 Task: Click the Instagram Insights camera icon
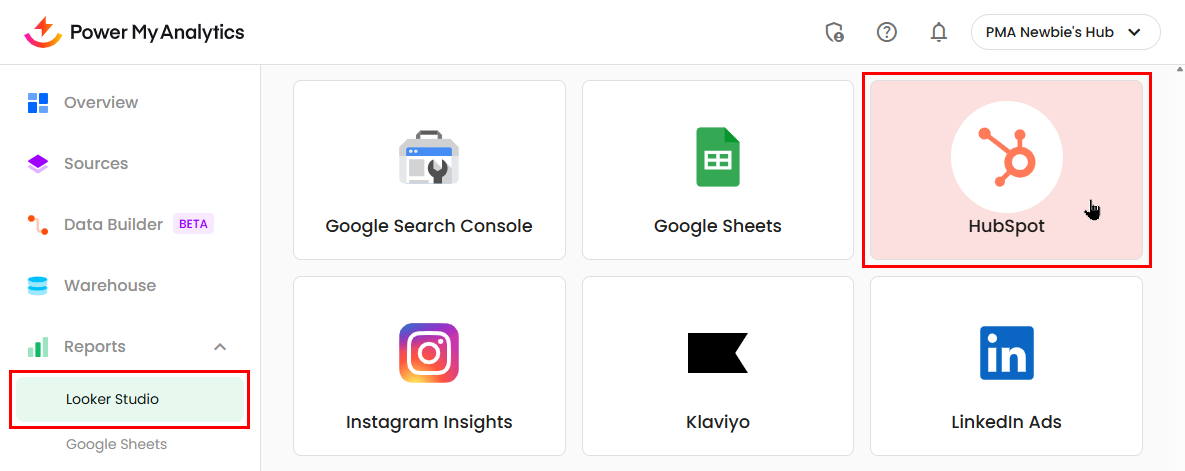pyautogui.click(x=429, y=352)
